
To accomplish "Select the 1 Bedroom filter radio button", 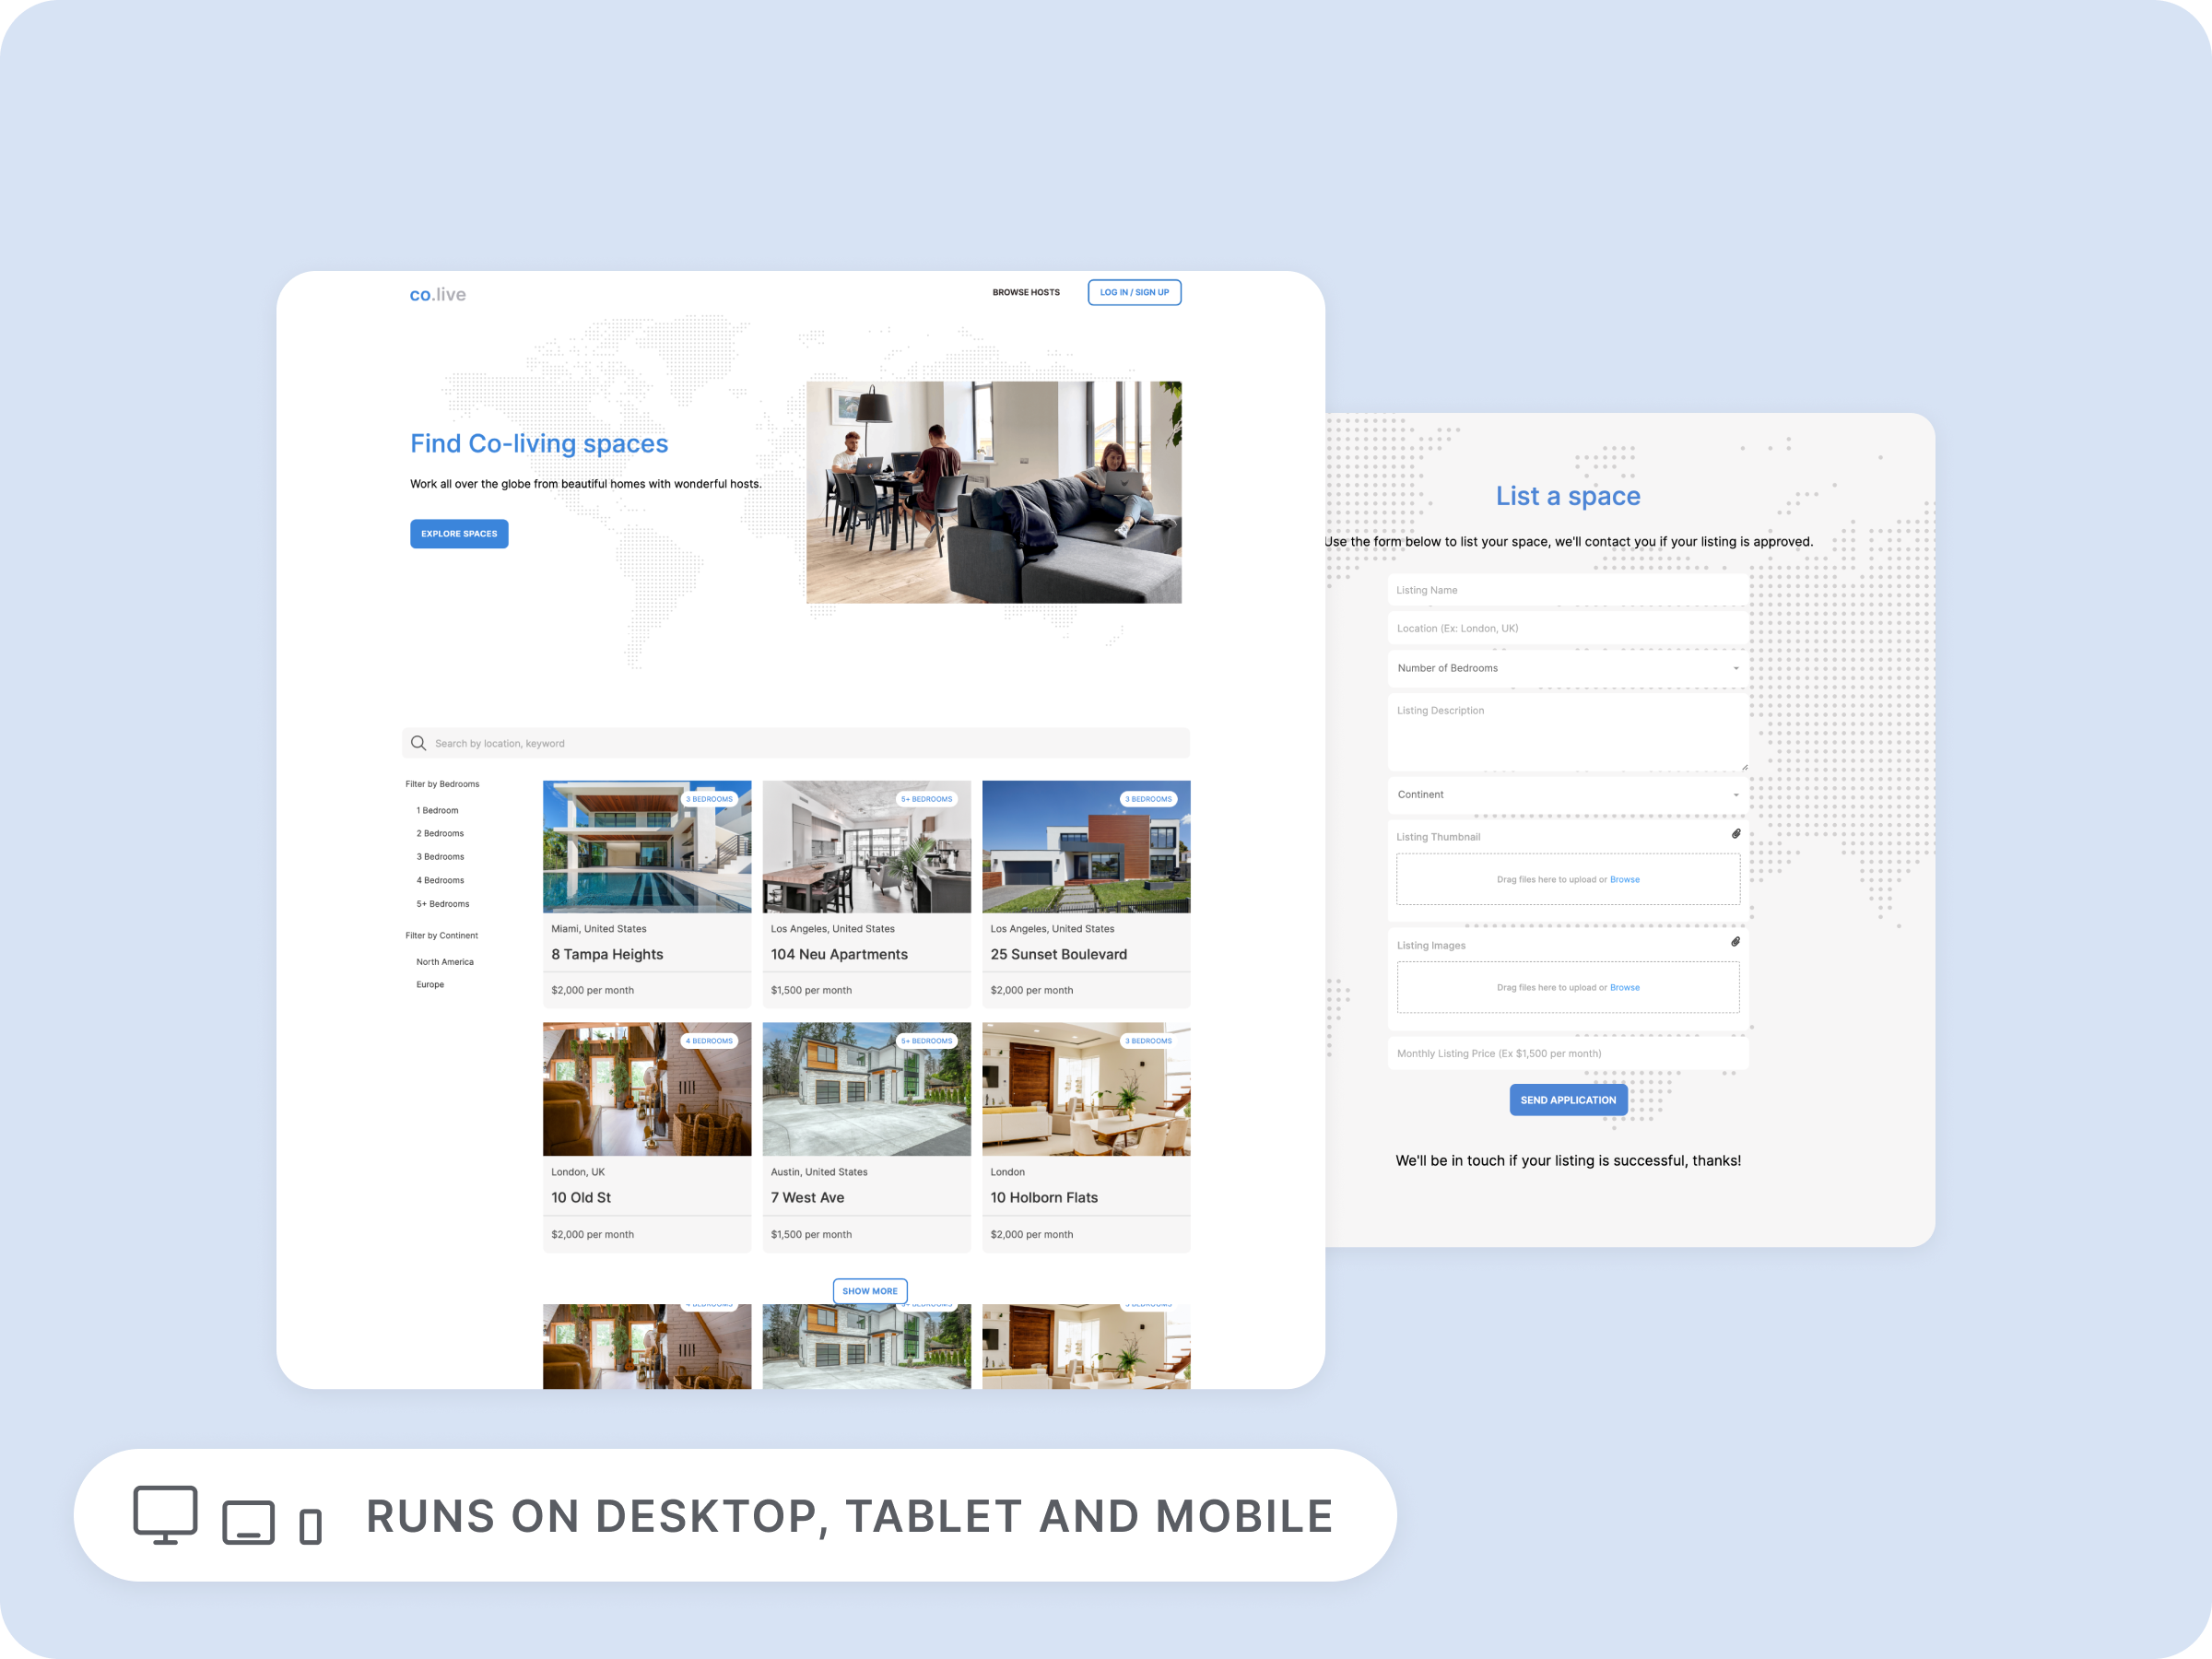I will coord(437,808).
